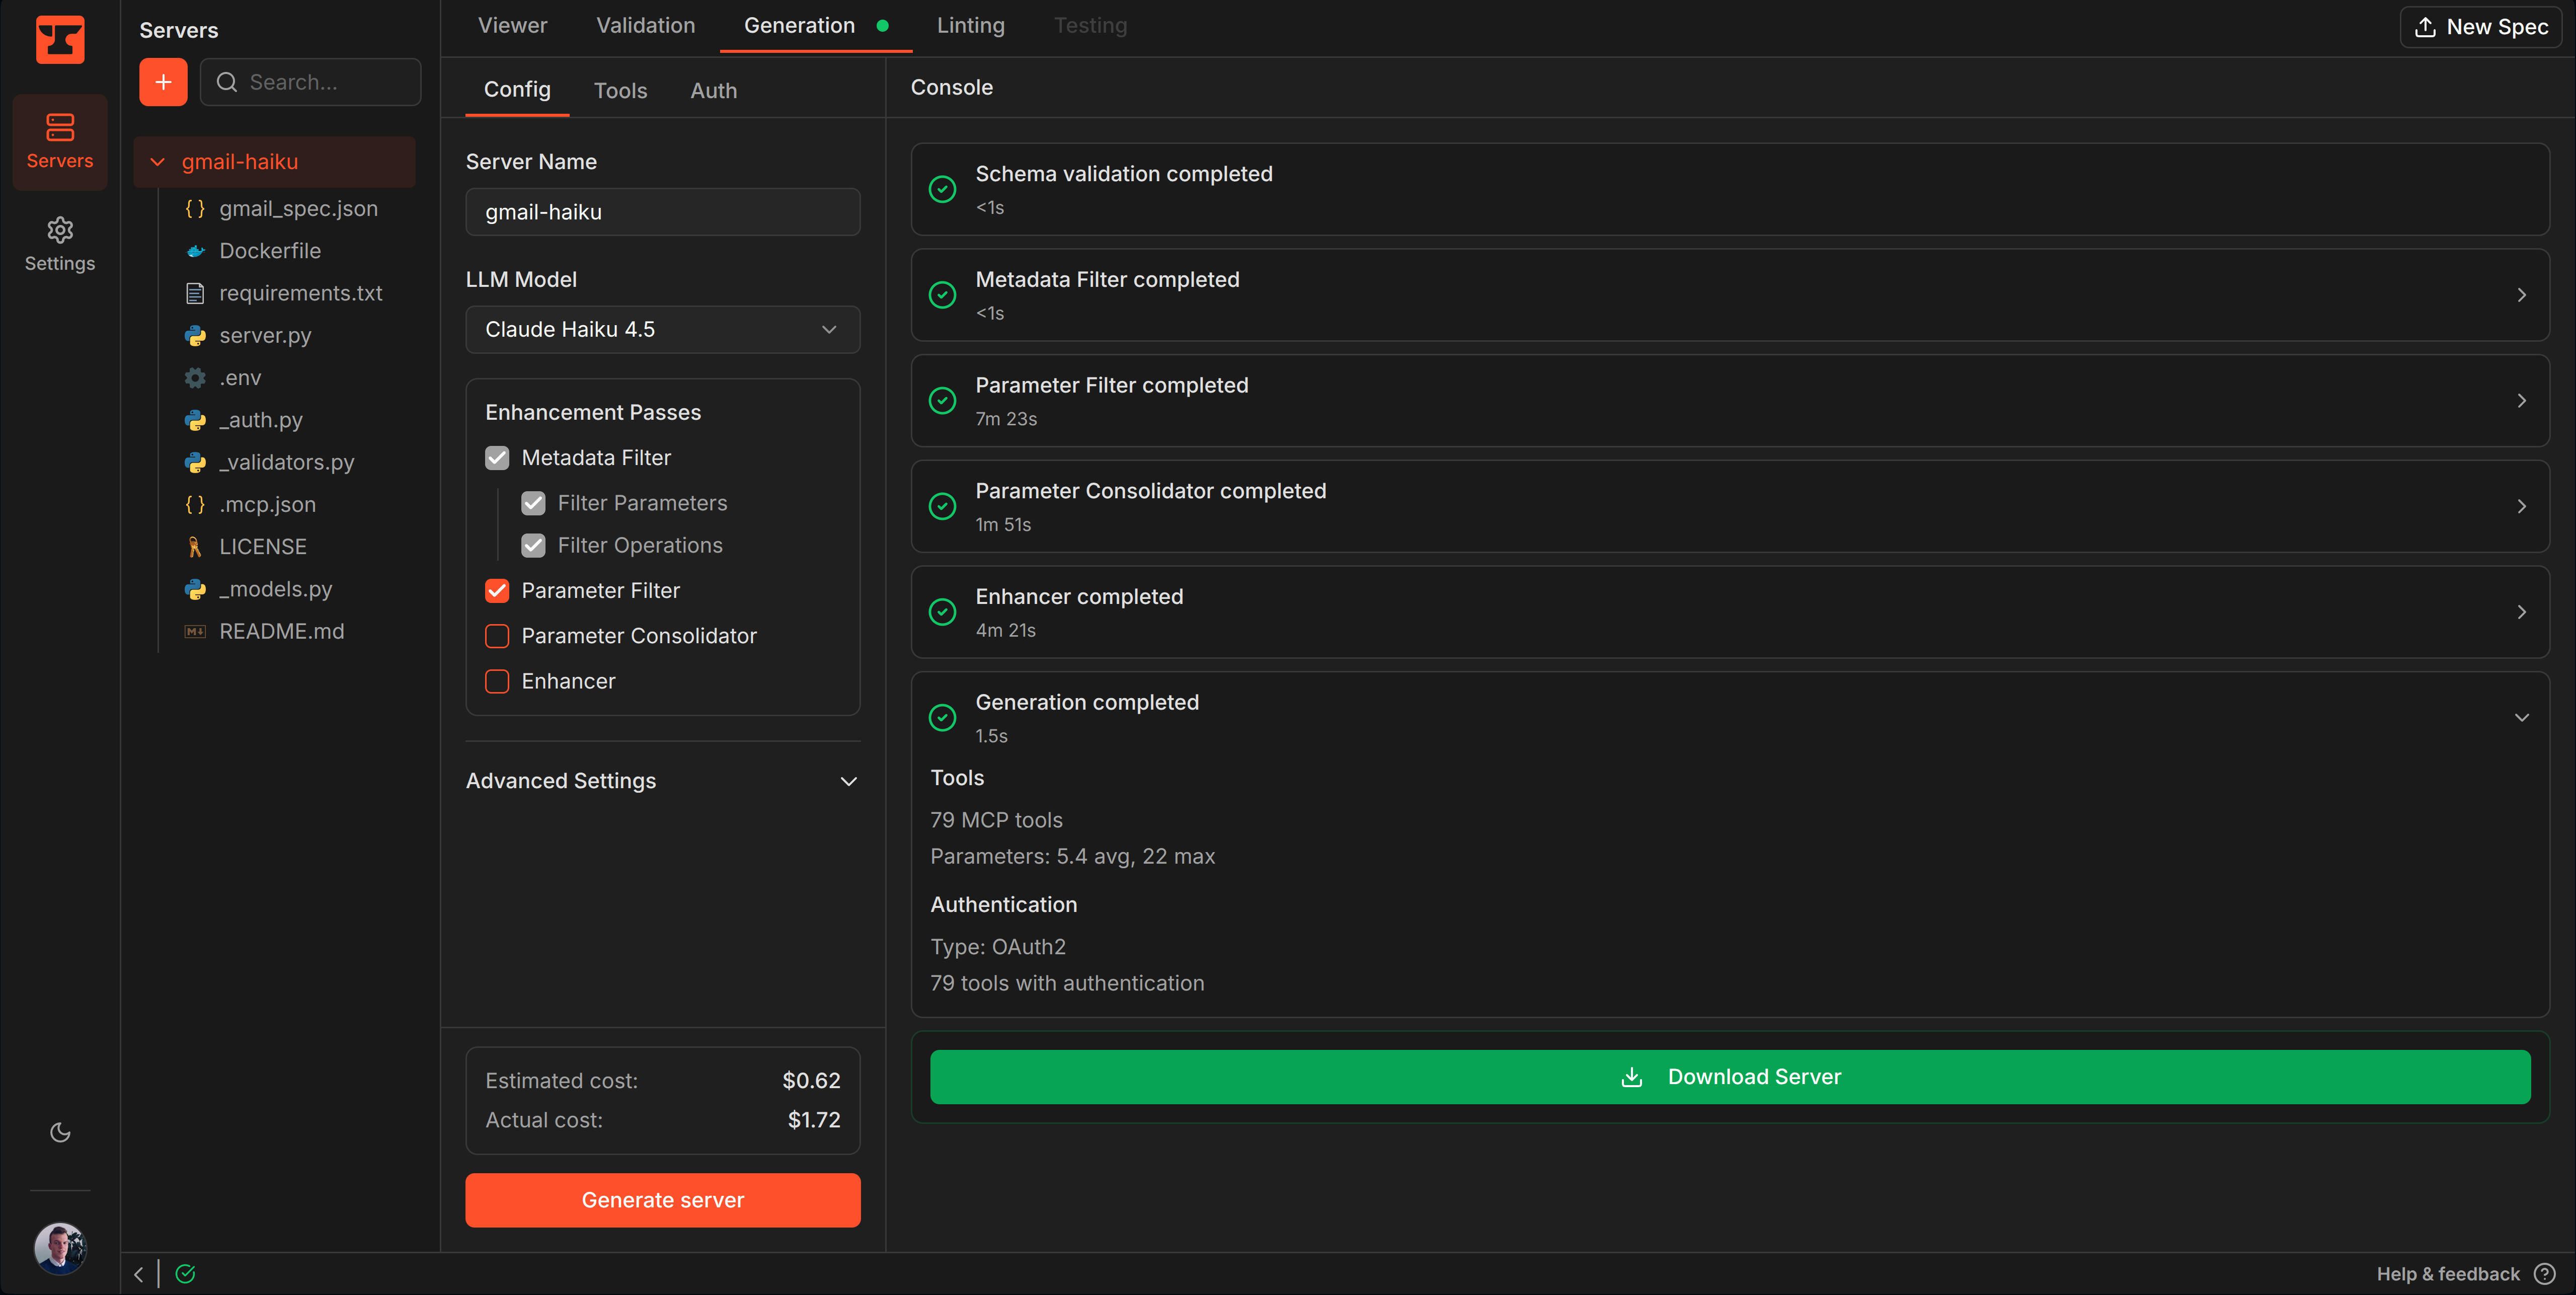This screenshot has height=1295, width=2576.
Task: Expand Metadata Filter completed details
Action: (x=2521, y=295)
